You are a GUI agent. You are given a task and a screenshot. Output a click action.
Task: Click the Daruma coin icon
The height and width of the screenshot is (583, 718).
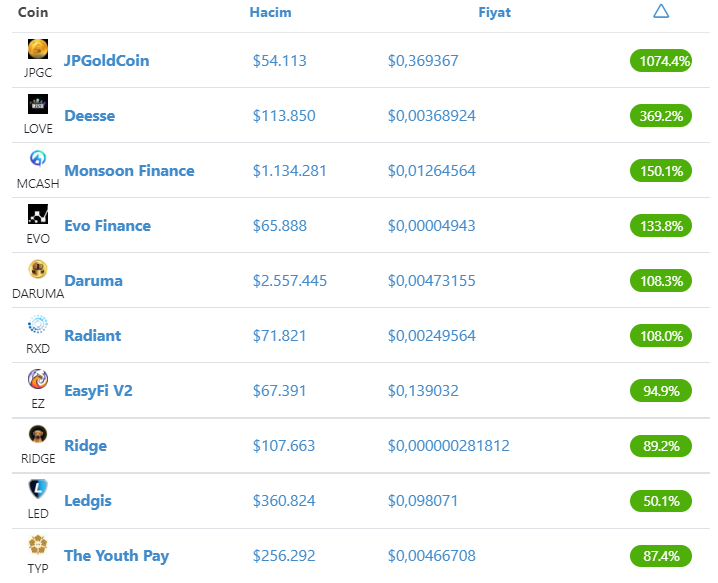38,269
